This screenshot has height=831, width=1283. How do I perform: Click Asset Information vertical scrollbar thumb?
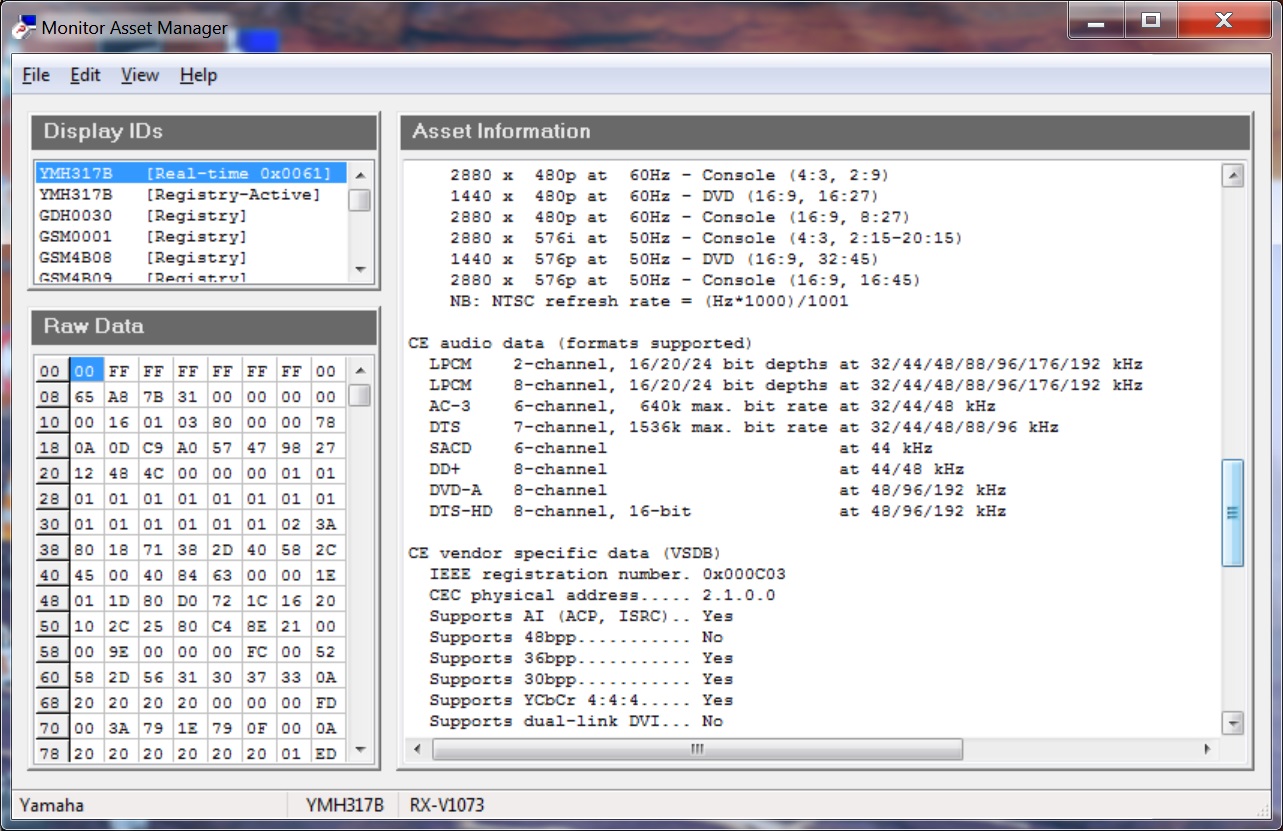point(1233,512)
